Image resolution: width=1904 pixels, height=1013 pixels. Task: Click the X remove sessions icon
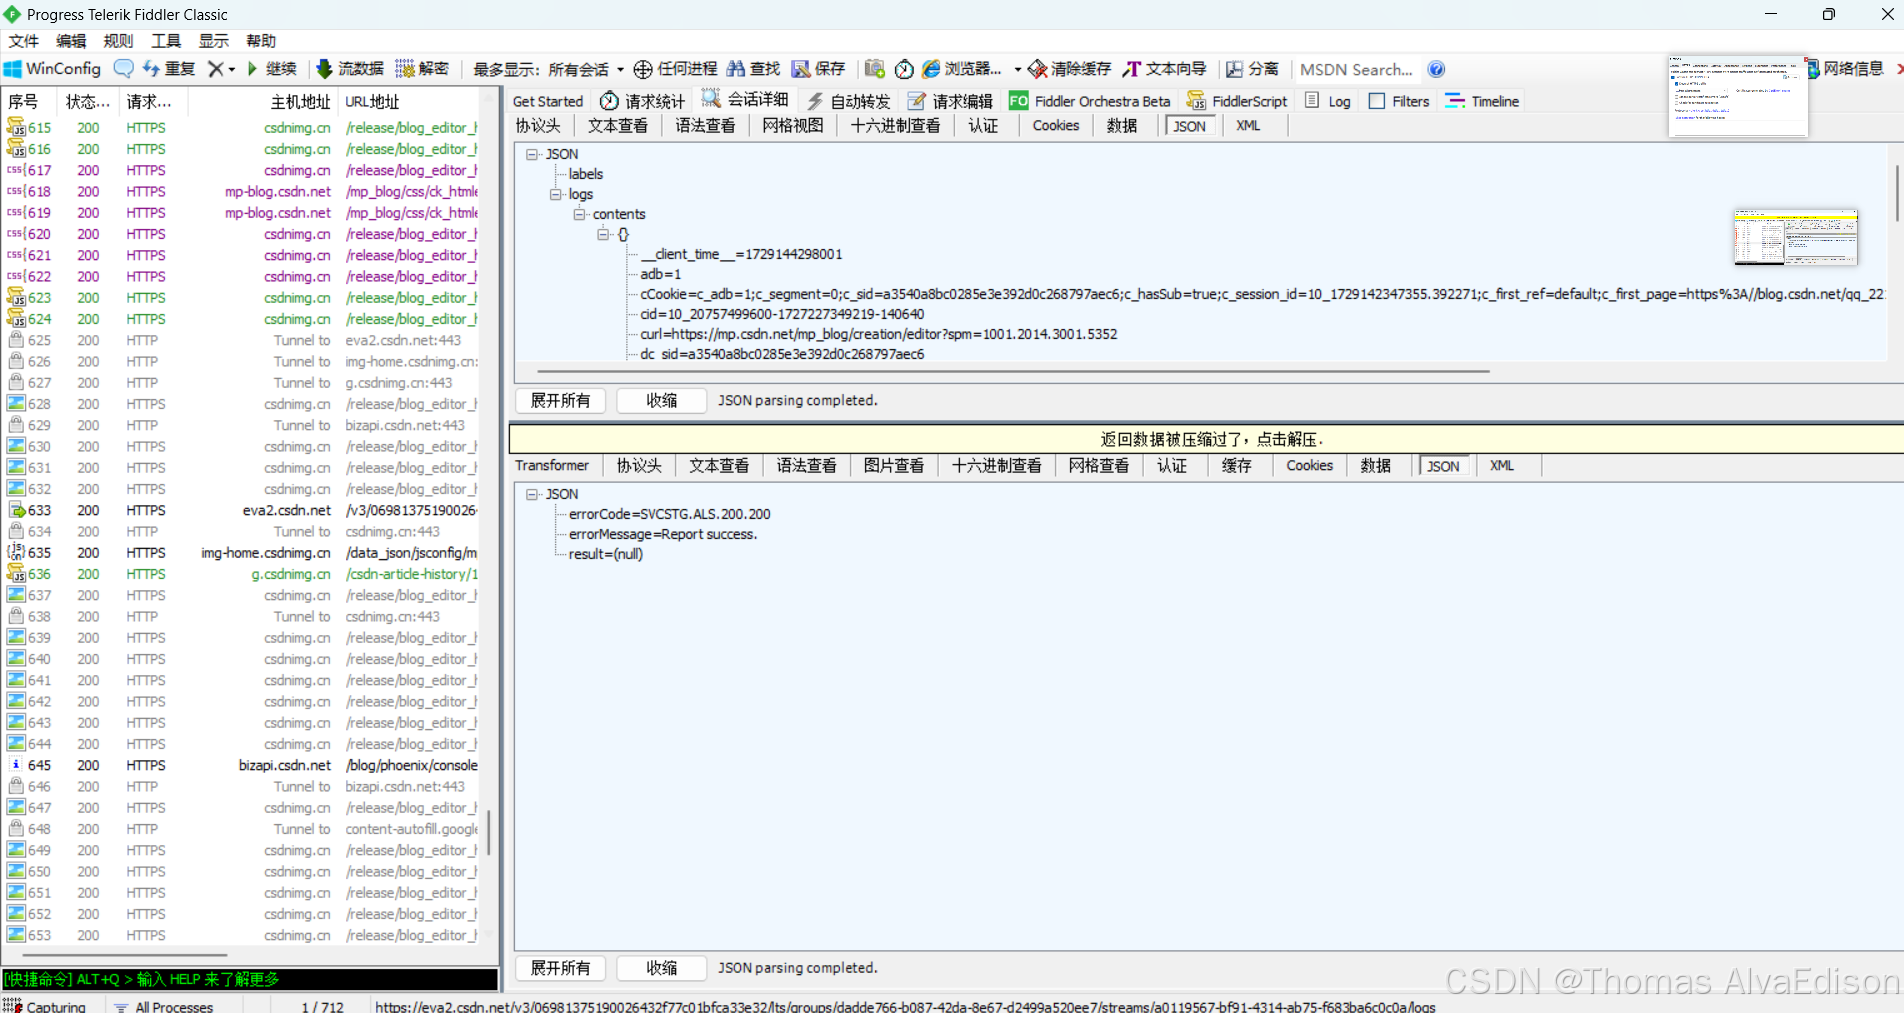(x=215, y=69)
